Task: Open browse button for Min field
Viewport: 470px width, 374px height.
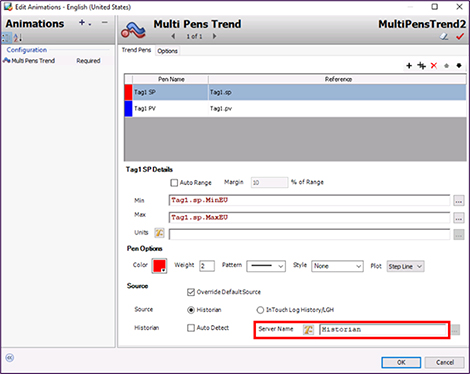Action: pyautogui.click(x=459, y=201)
